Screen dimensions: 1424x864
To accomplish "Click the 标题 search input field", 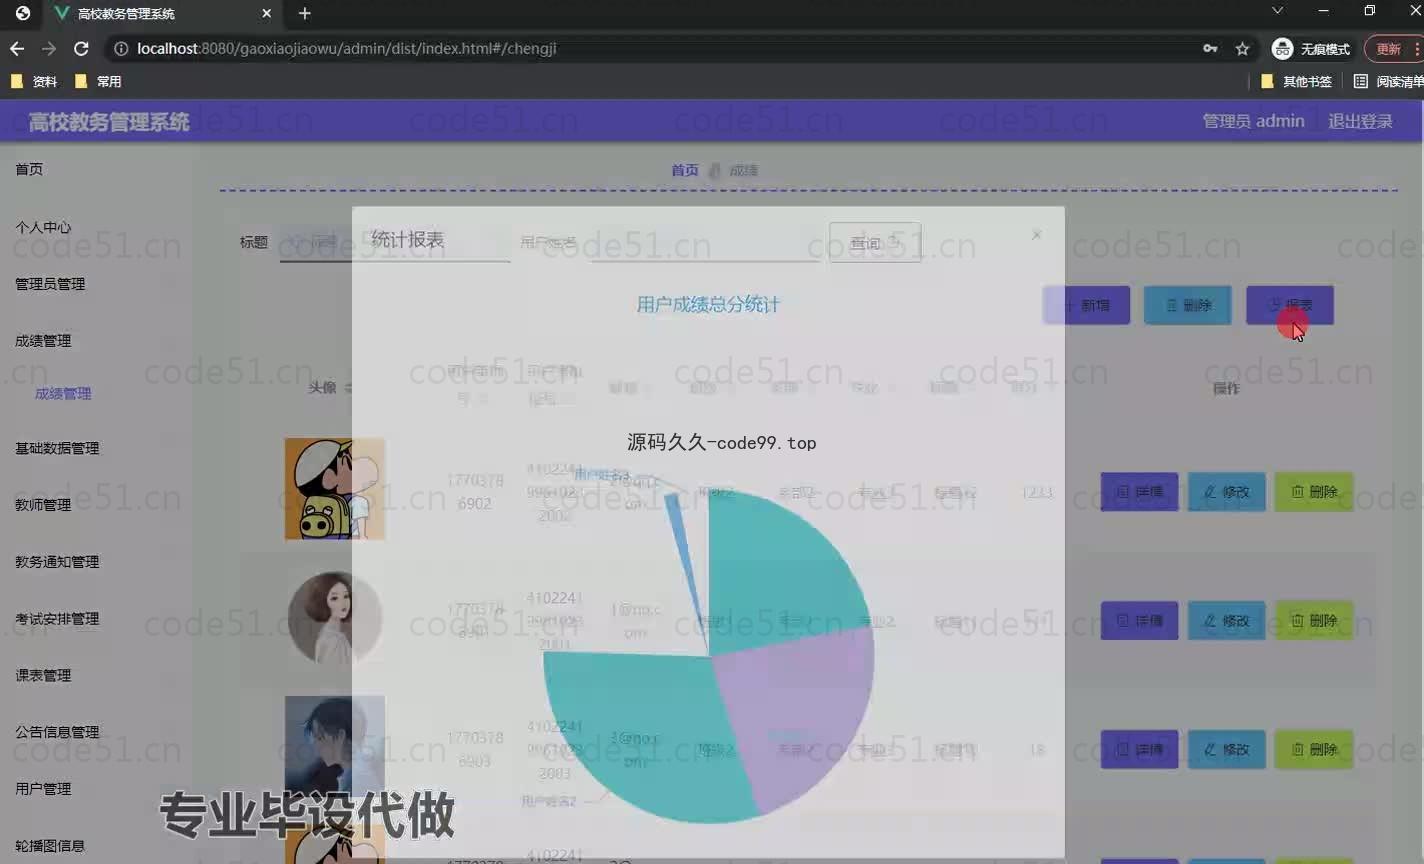I will tap(395, 243).
